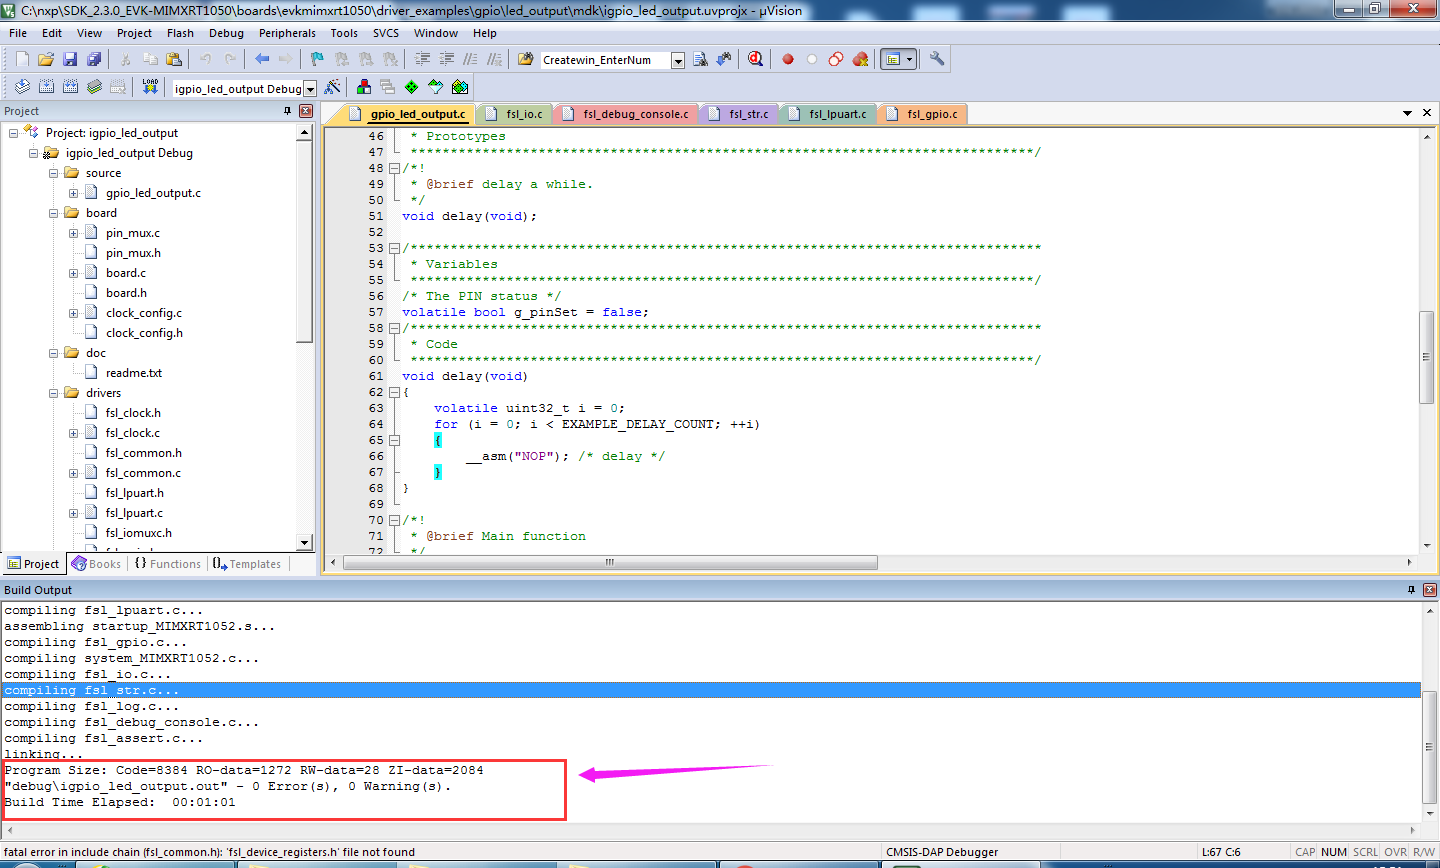
Task: Expand the pin_mux.c tree node
Action: click(x=73, y=233)
